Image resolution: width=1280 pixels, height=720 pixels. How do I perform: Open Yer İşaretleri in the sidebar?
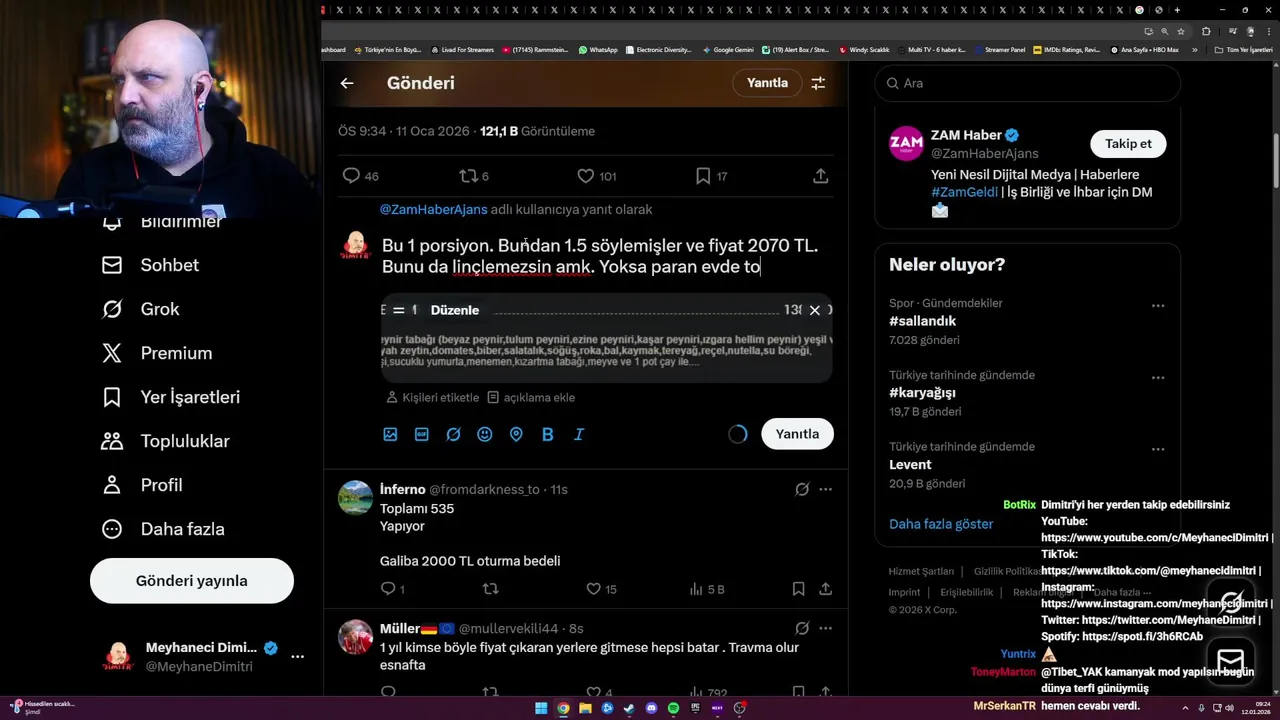coord(171,397)
